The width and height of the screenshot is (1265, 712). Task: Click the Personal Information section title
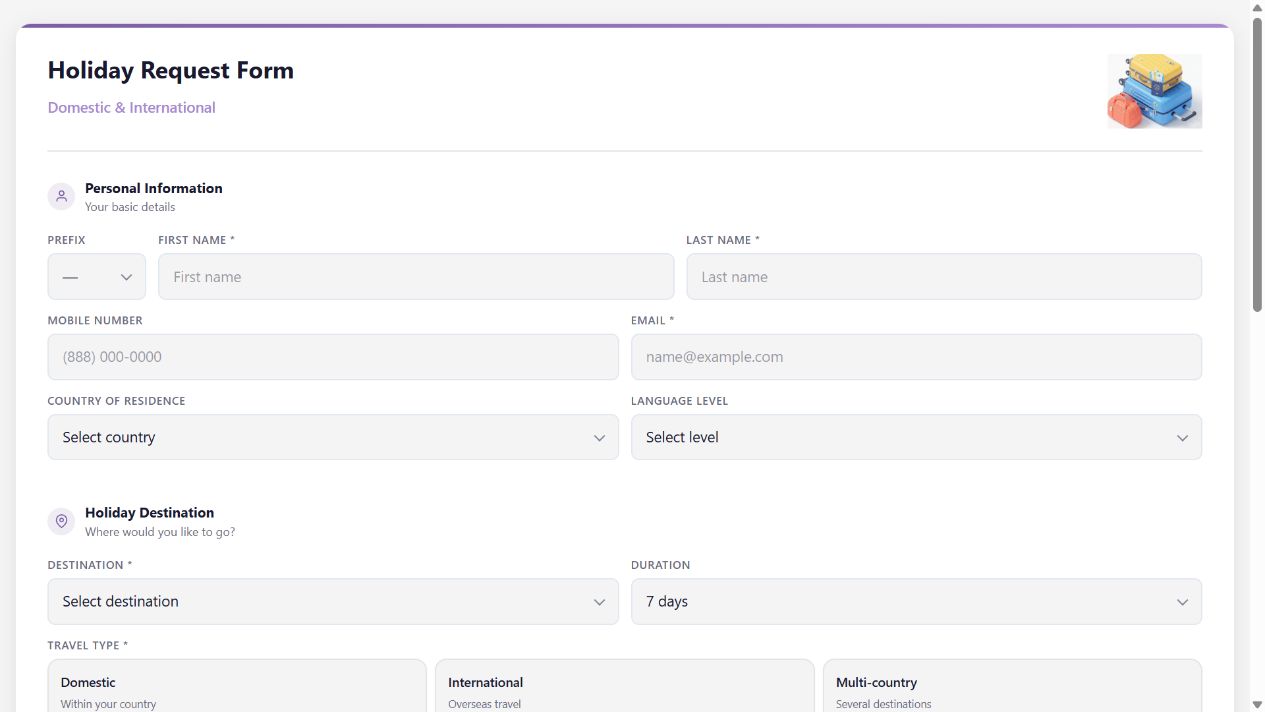154,188
